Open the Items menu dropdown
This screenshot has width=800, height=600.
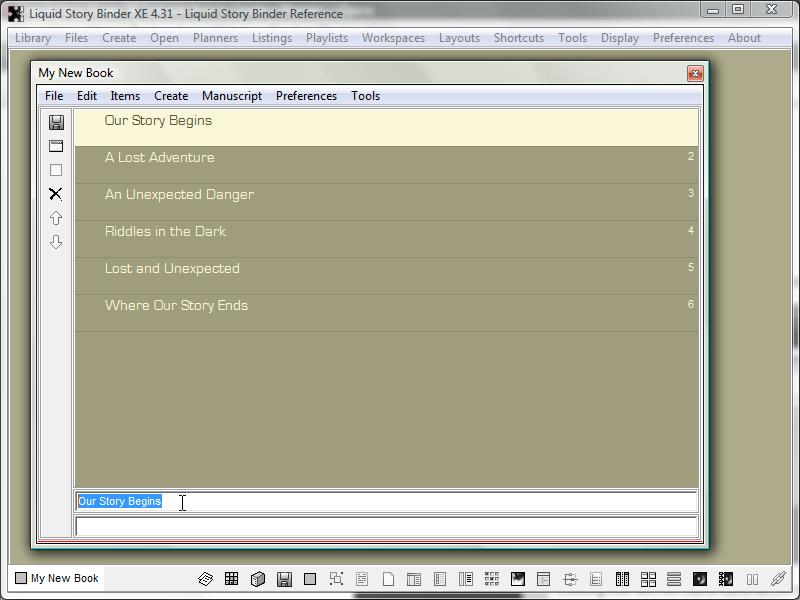click(125, 96)
